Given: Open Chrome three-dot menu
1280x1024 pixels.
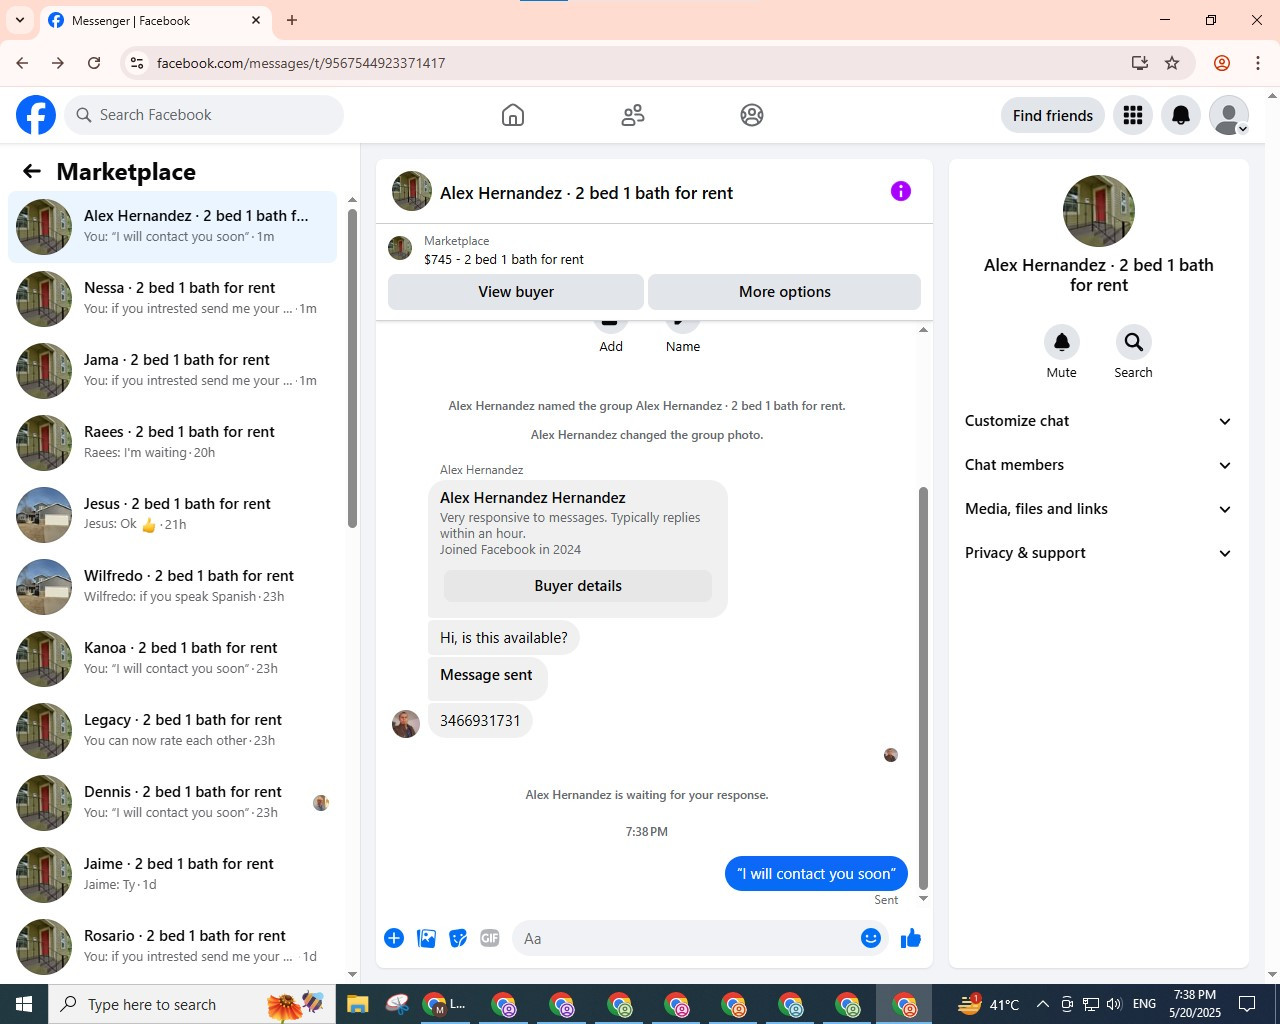Looking at the screenshot, I should (1258, 63).
